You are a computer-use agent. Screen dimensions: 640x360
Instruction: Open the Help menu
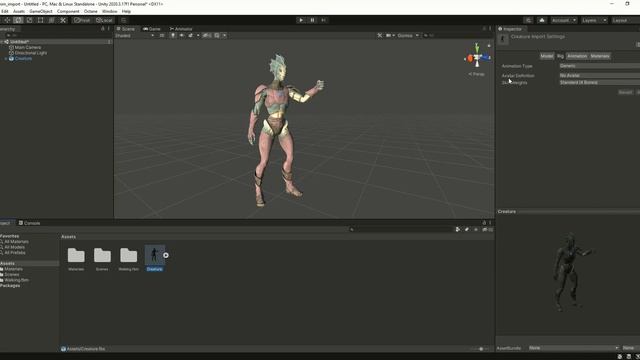[126, 11]
